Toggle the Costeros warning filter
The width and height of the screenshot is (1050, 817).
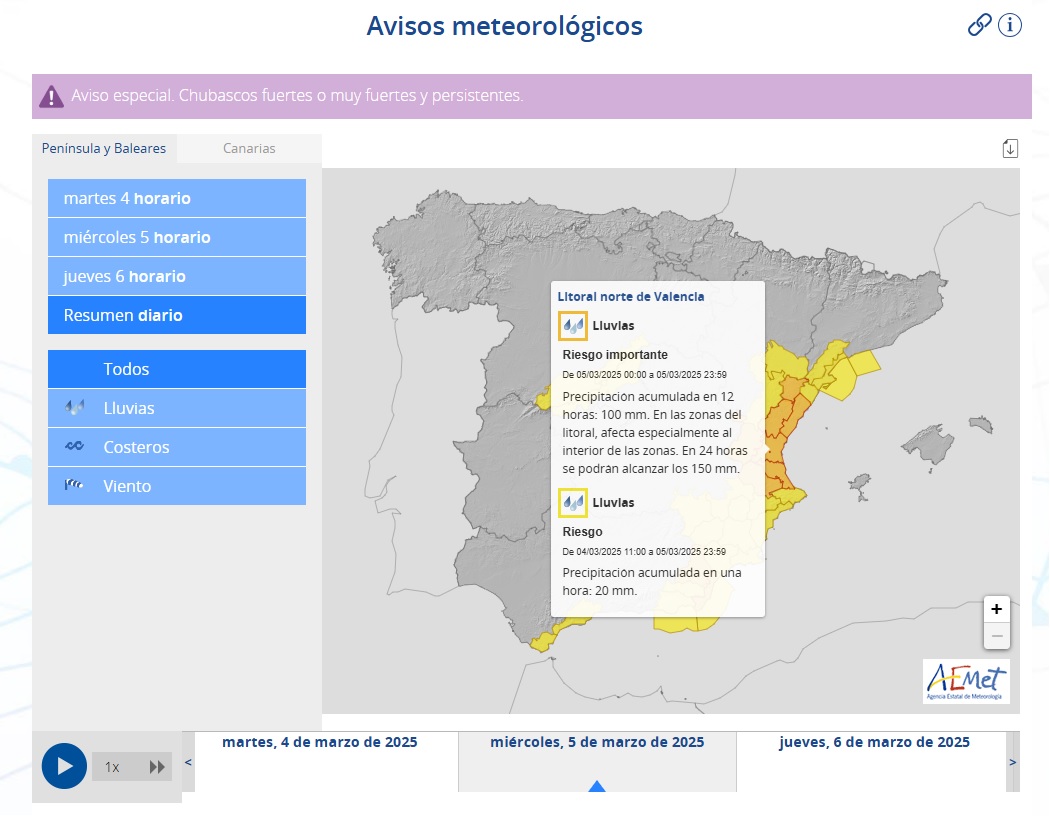point(176,446)
